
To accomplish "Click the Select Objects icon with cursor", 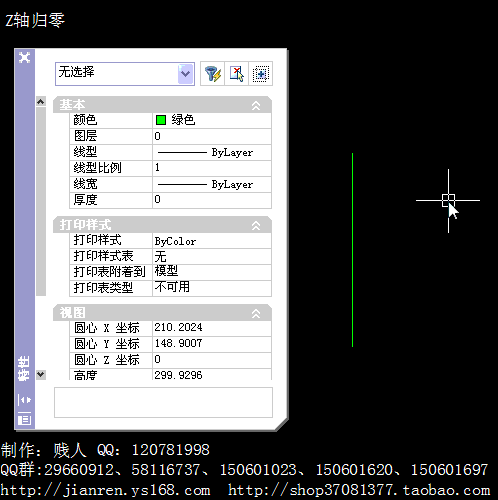I will [x=237, y=74].
